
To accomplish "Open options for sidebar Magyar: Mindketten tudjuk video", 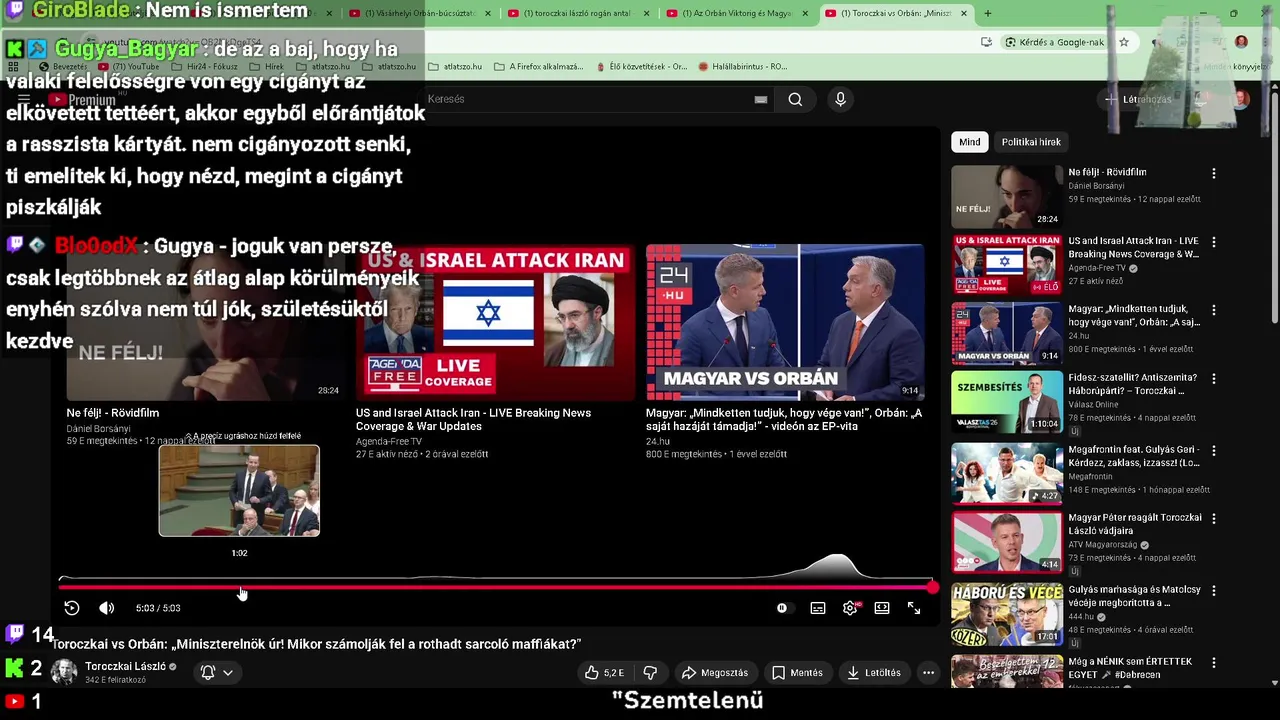I will (x=1214, y=310).
